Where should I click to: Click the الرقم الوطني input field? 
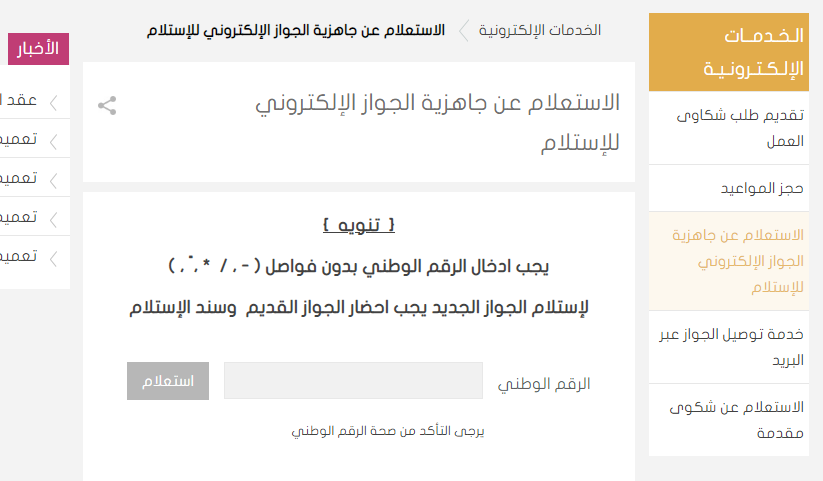[x=353, y=381]
